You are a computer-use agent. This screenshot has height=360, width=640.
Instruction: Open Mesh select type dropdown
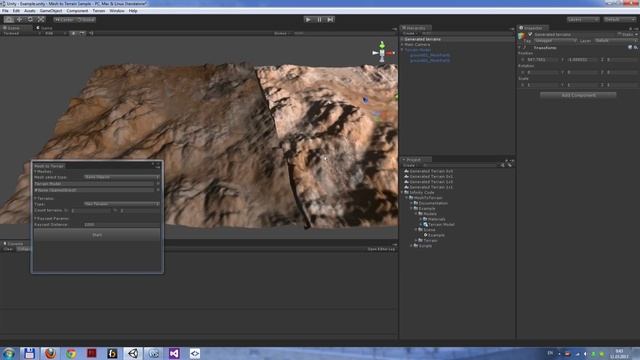tap(122, 177)
